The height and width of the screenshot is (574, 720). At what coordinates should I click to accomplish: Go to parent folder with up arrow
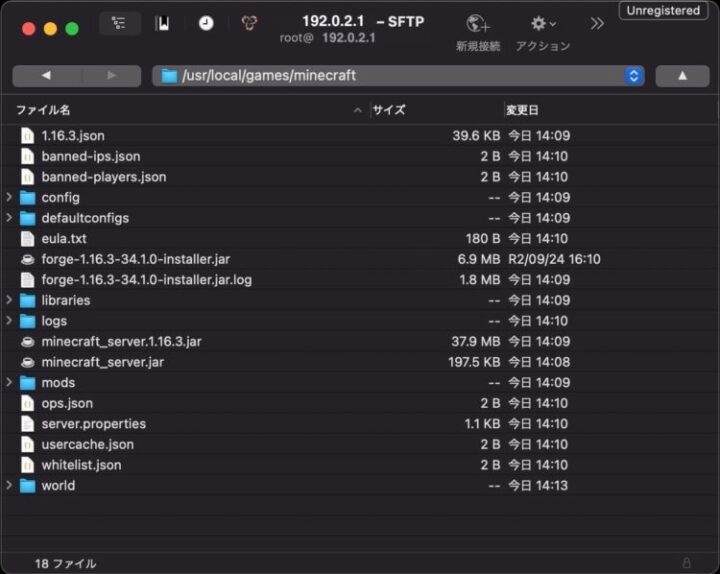682,76
